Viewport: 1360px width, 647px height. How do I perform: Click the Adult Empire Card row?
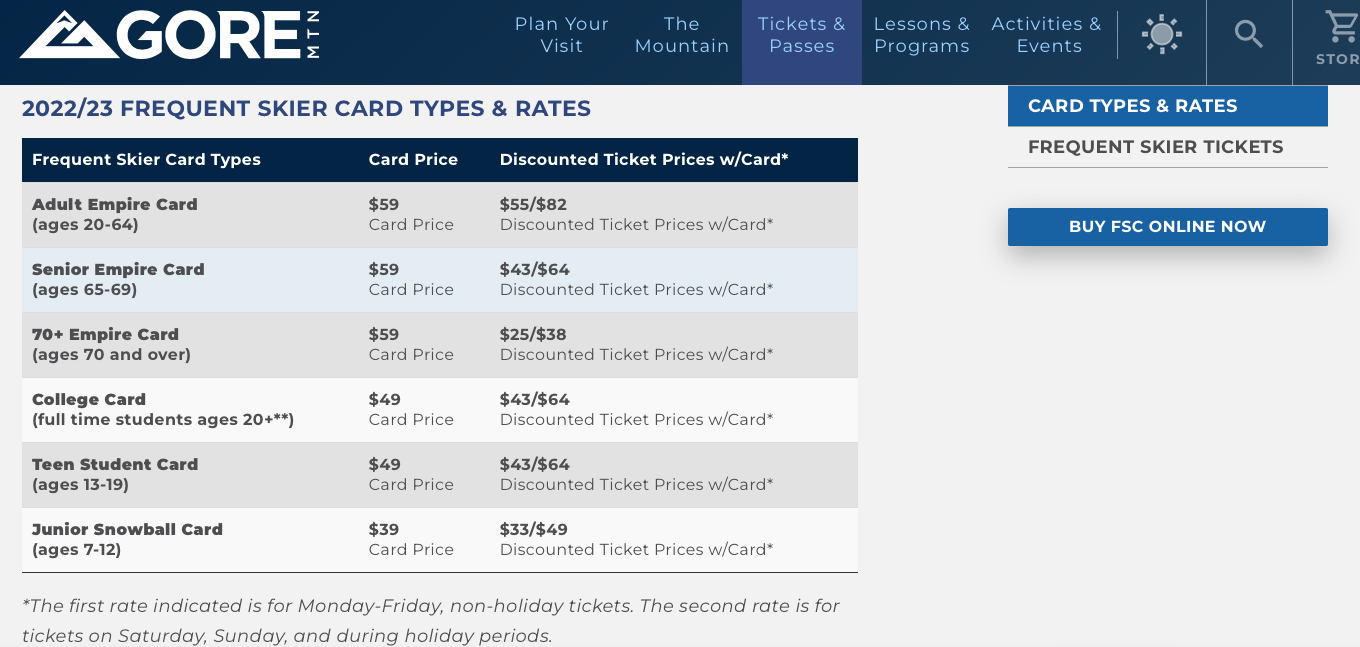point(115,214)
